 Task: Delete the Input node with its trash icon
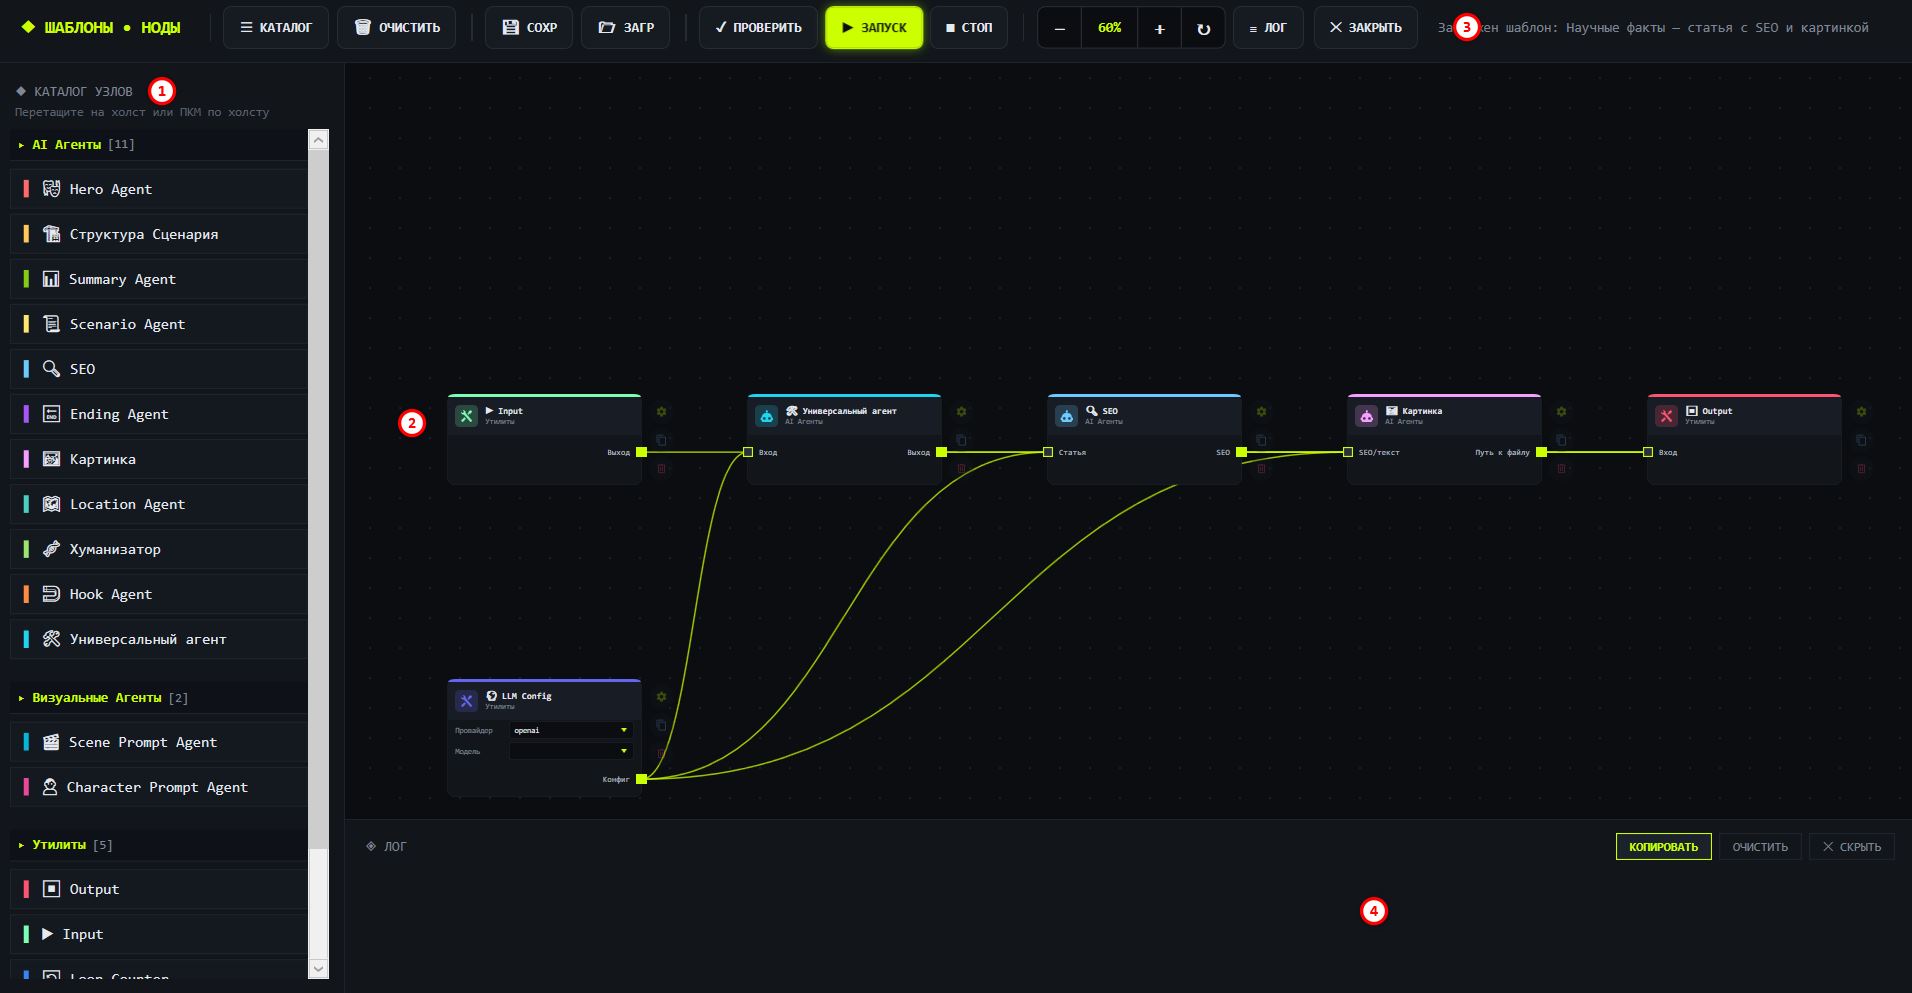(x=661, y=468)
